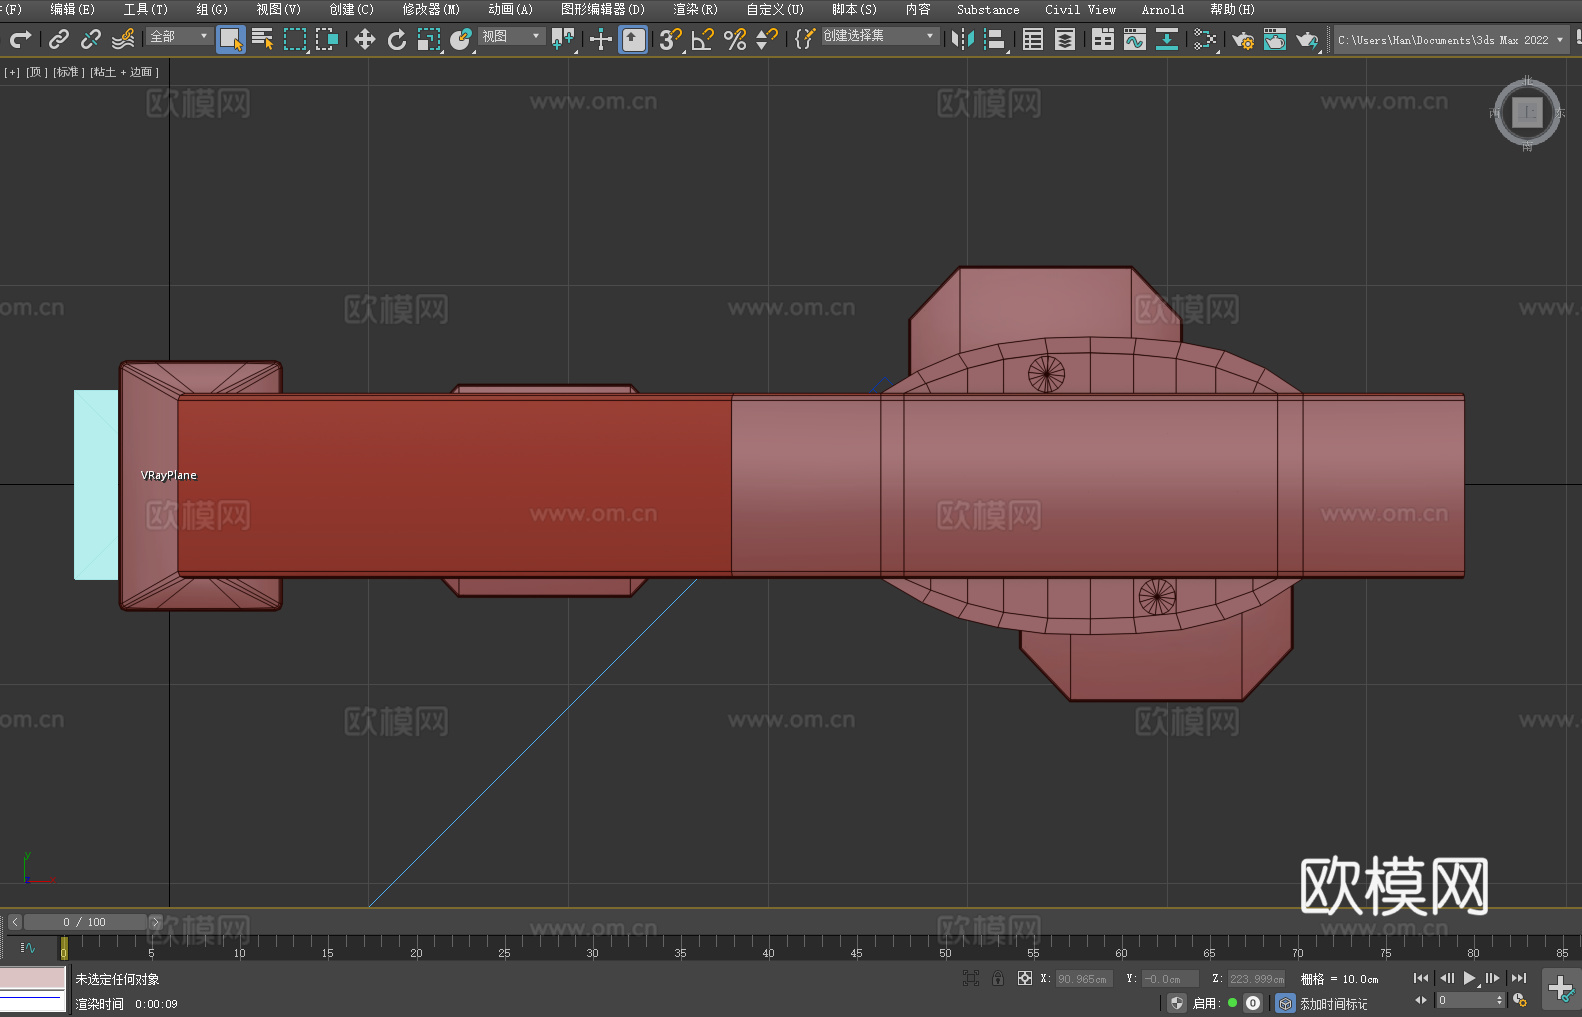Toggle the 3D snaps button
This screenshot has height=1017, width=1582.
click(x=670, y=39)
